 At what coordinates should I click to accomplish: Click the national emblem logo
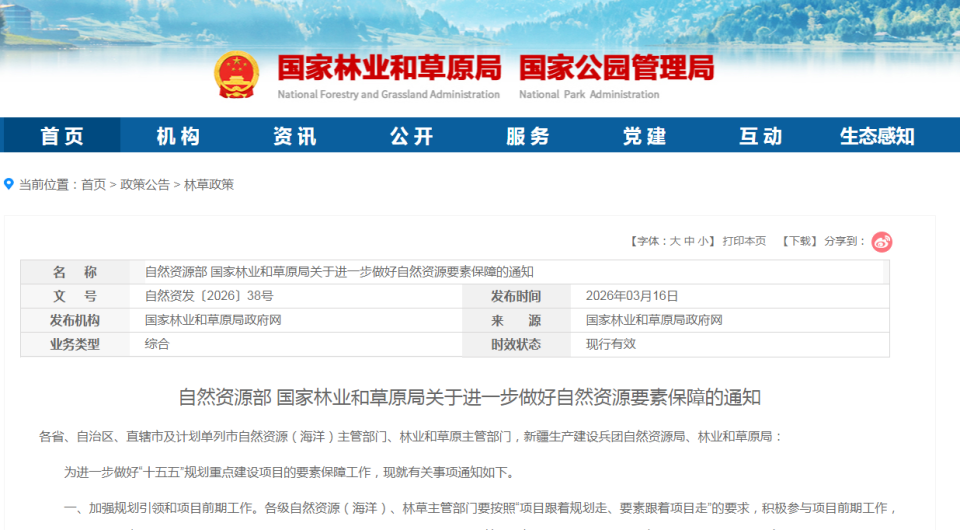[236, 75]
